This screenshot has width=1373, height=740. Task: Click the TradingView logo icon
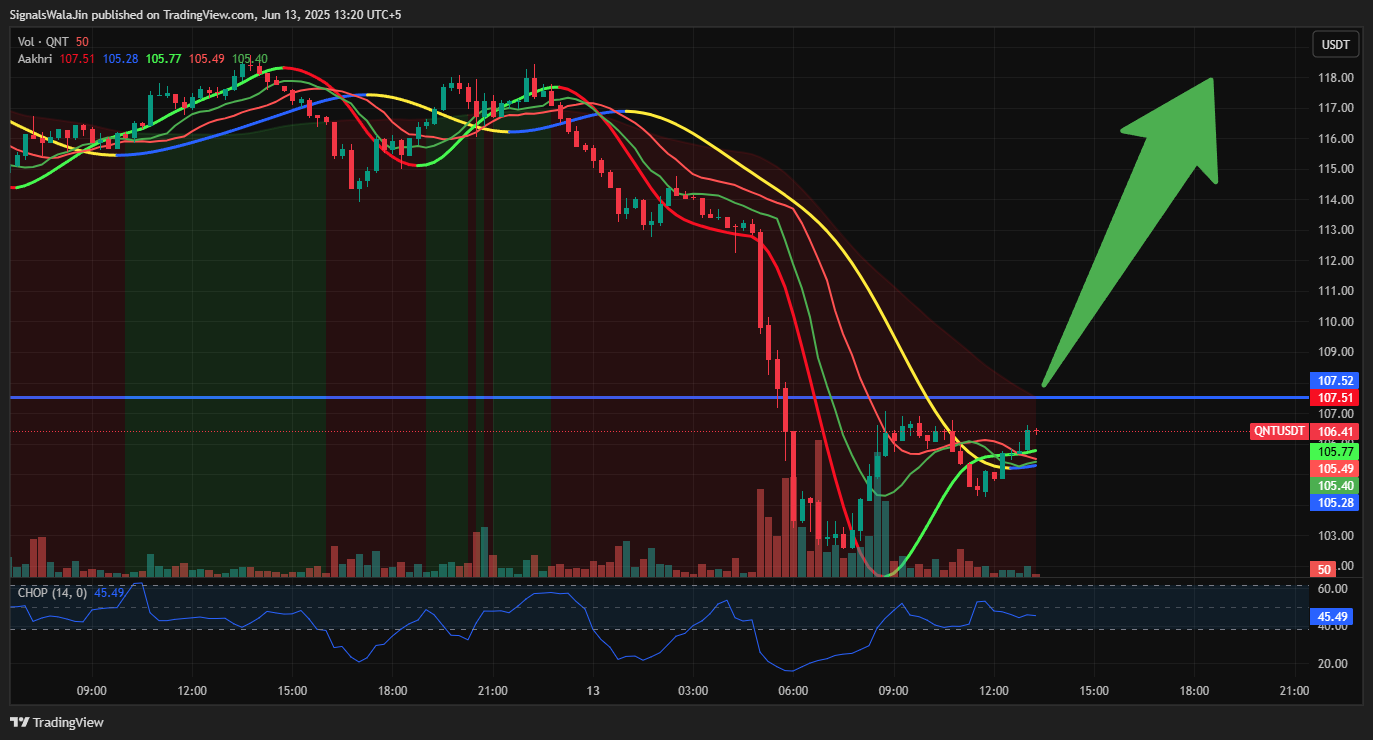point(20,722)
